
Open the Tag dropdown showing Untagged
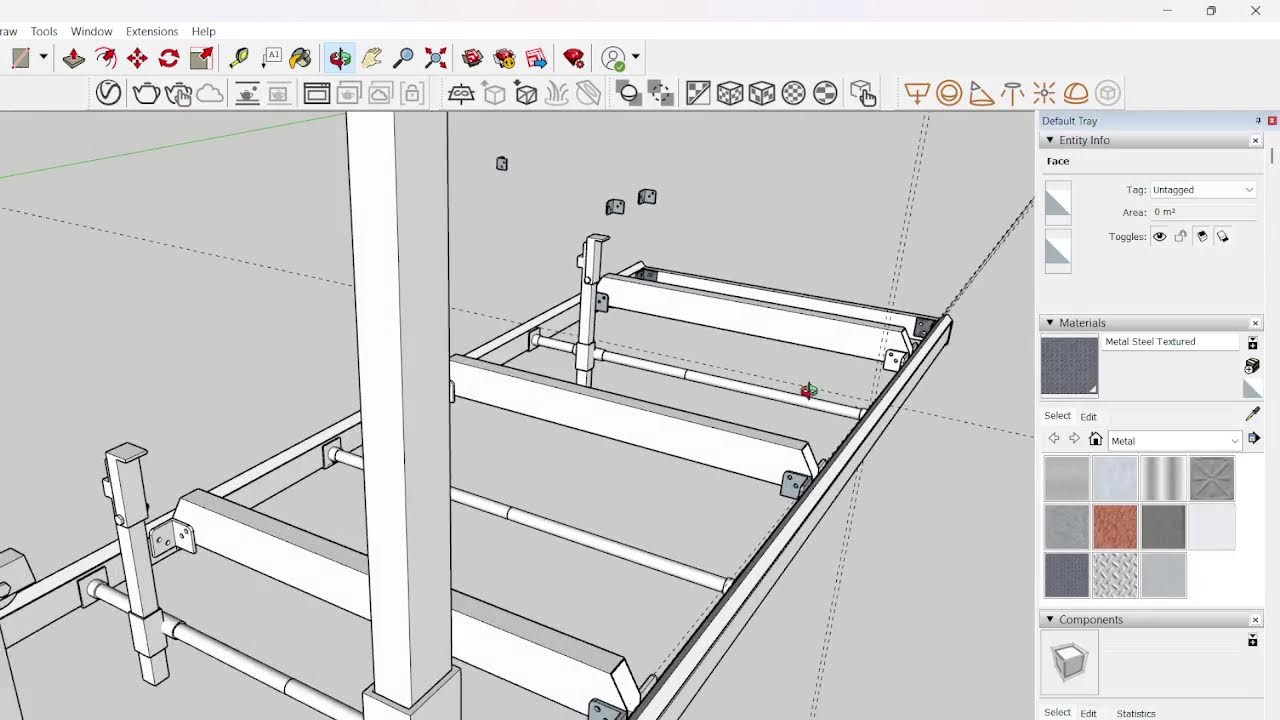pyautogui.click(x=1202, y=190)
